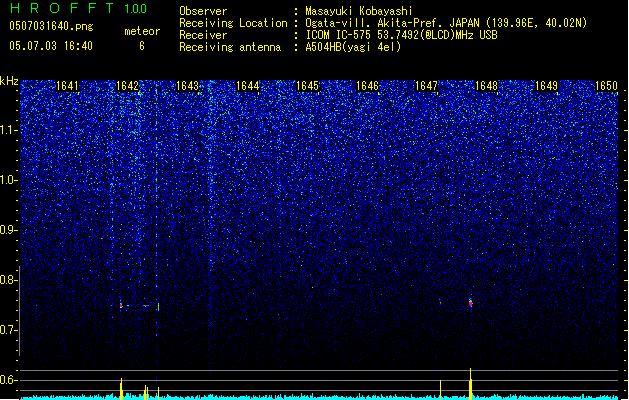This screenshot has height=400, width=629.
Task: Click antenna text A504HB(yagi 4el)
Action: pos(353,47)
